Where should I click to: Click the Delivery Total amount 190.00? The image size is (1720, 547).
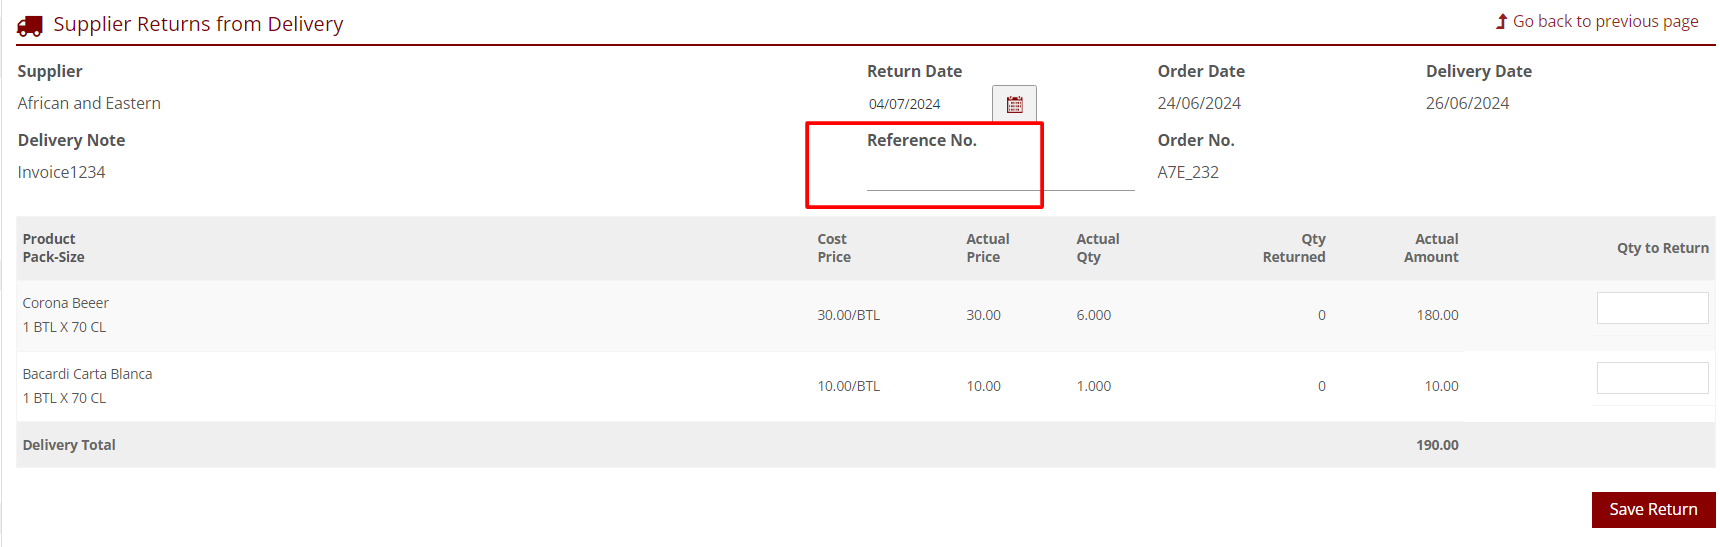tap(1437, 445)
